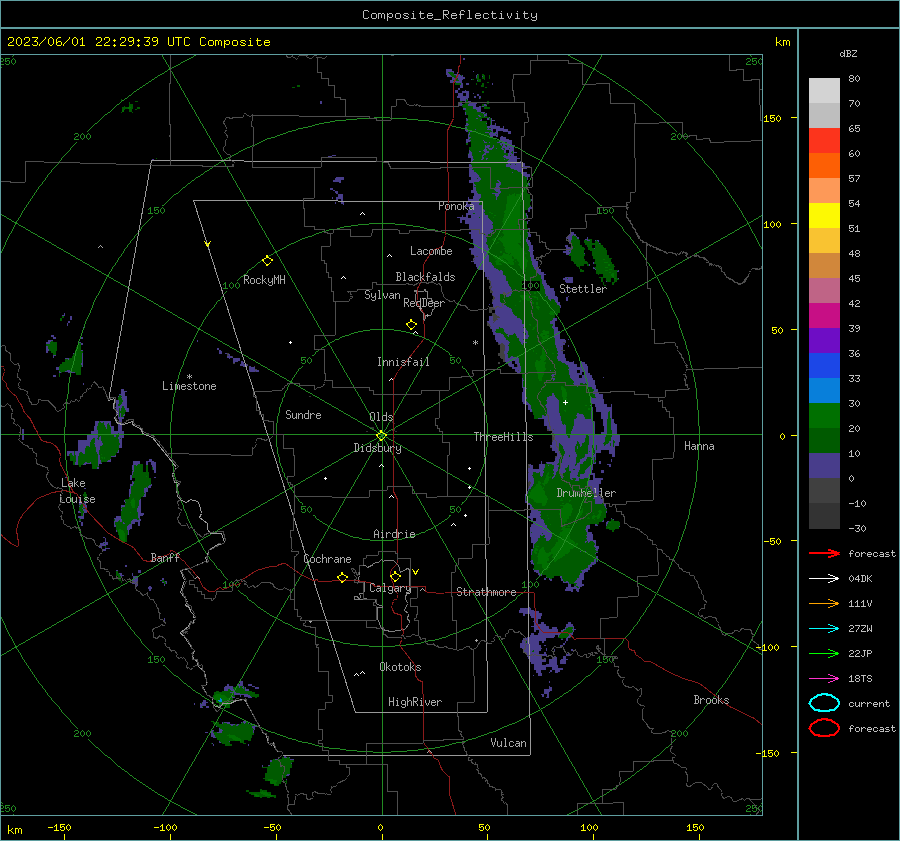
Task: Click the white plus marker northwest of Drumheller
Action: tap(565, 402)
